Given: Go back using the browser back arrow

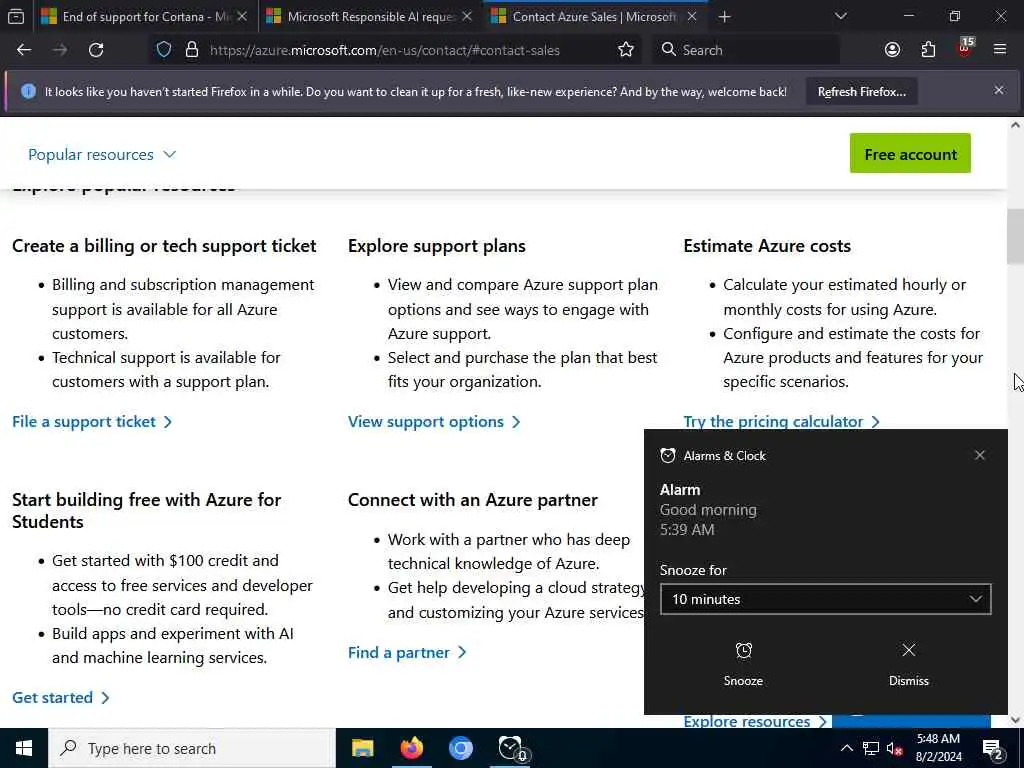Looking at the screenshot, I should 24,50.
